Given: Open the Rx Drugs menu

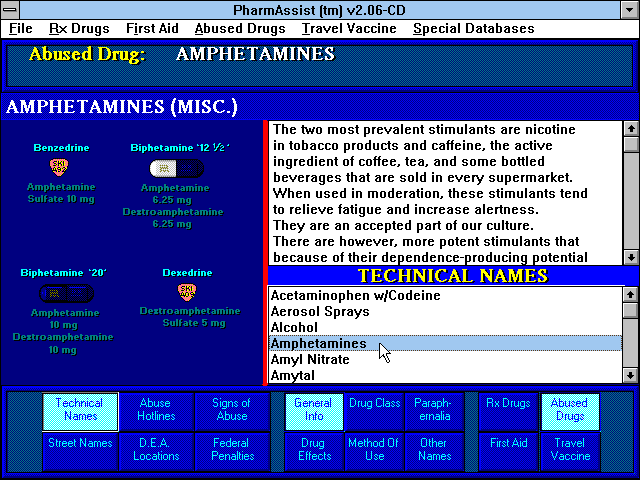Looking at the screenshot, I should click(x=79, y=29).
